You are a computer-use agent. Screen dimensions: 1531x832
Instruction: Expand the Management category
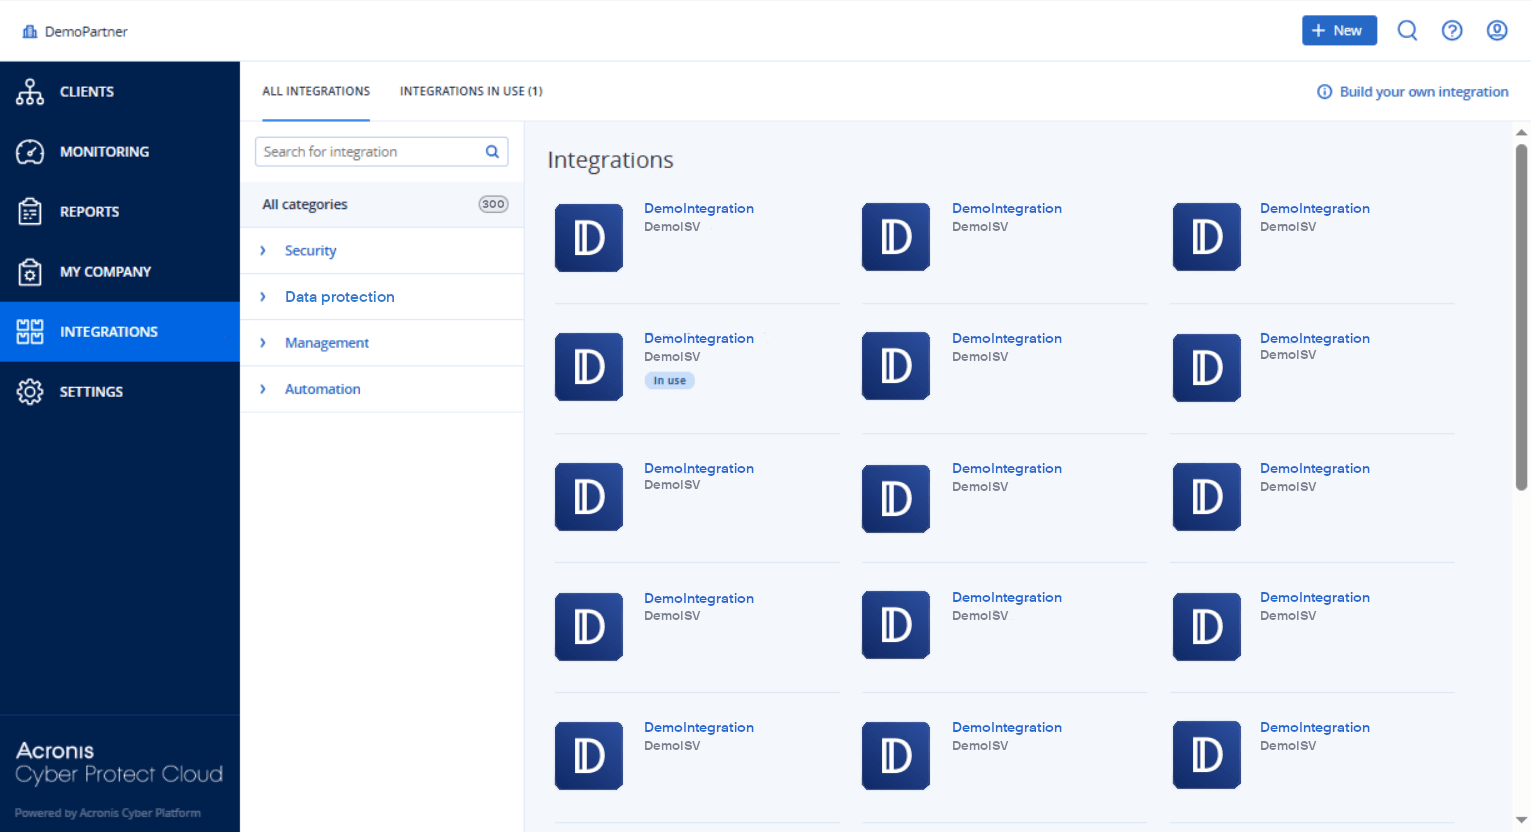point(263,343)
